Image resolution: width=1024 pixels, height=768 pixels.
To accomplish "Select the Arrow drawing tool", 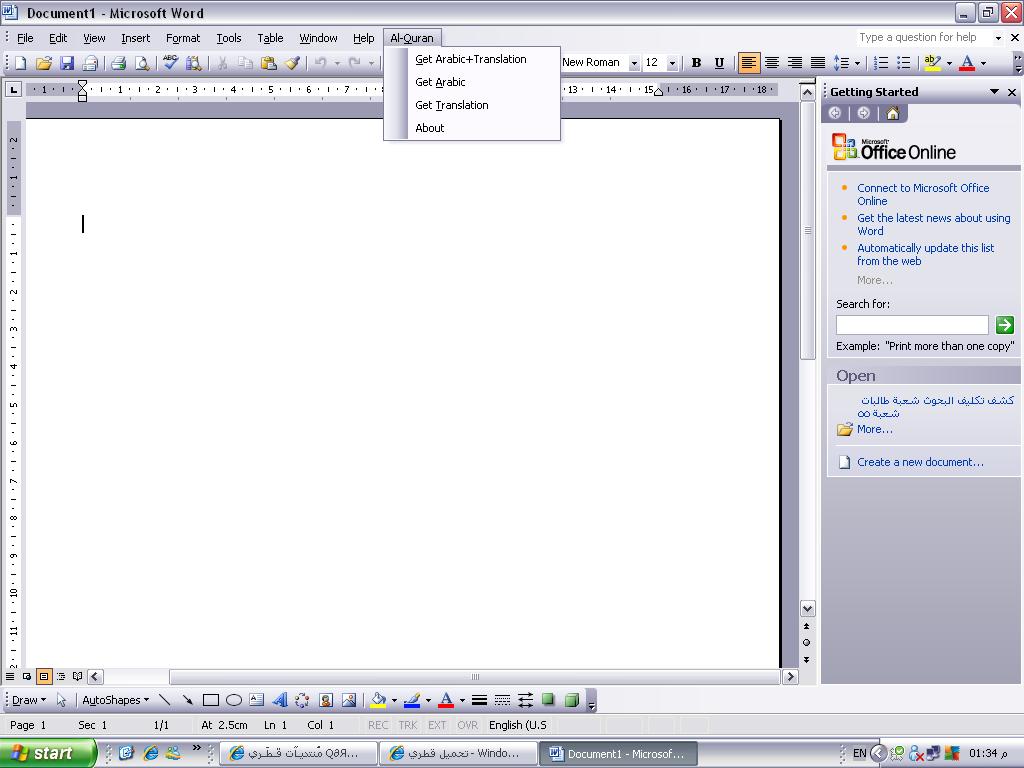I will (187, 700).
